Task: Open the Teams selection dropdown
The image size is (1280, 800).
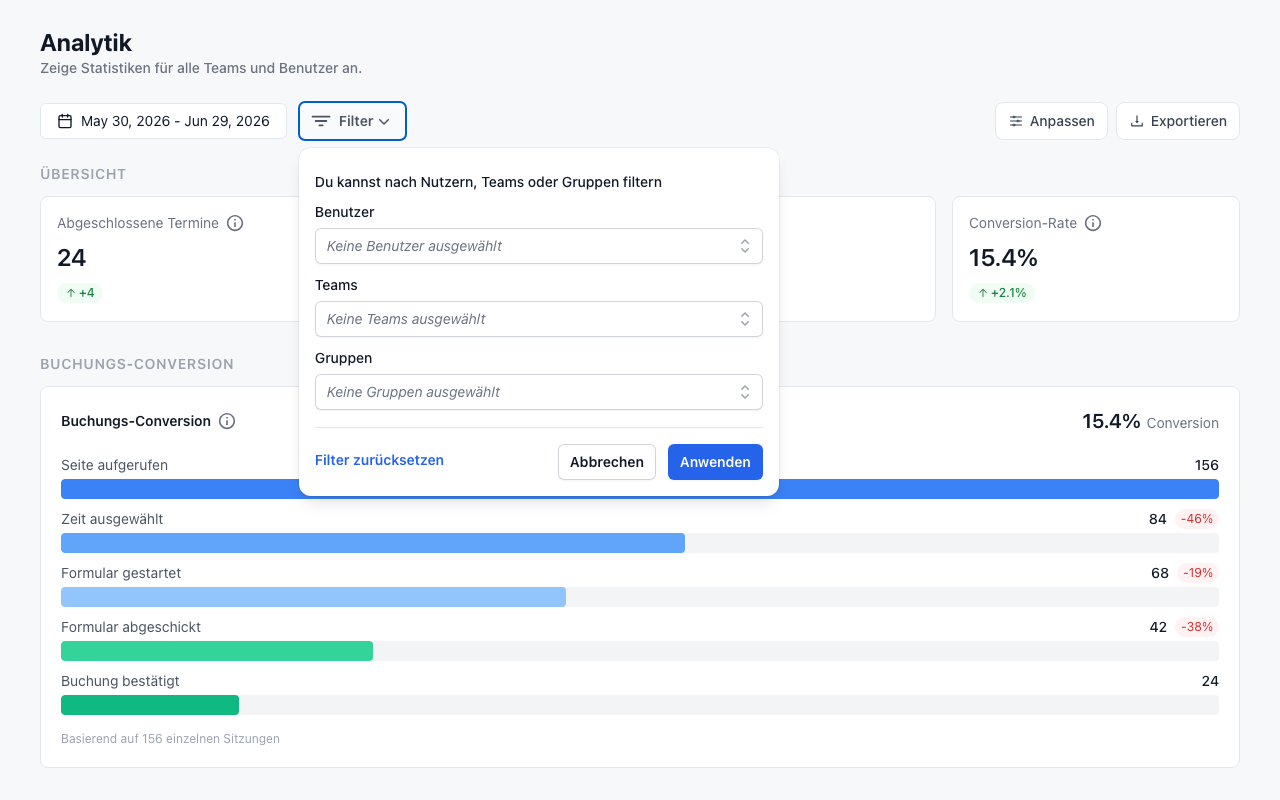Action: tap(539, 319)
